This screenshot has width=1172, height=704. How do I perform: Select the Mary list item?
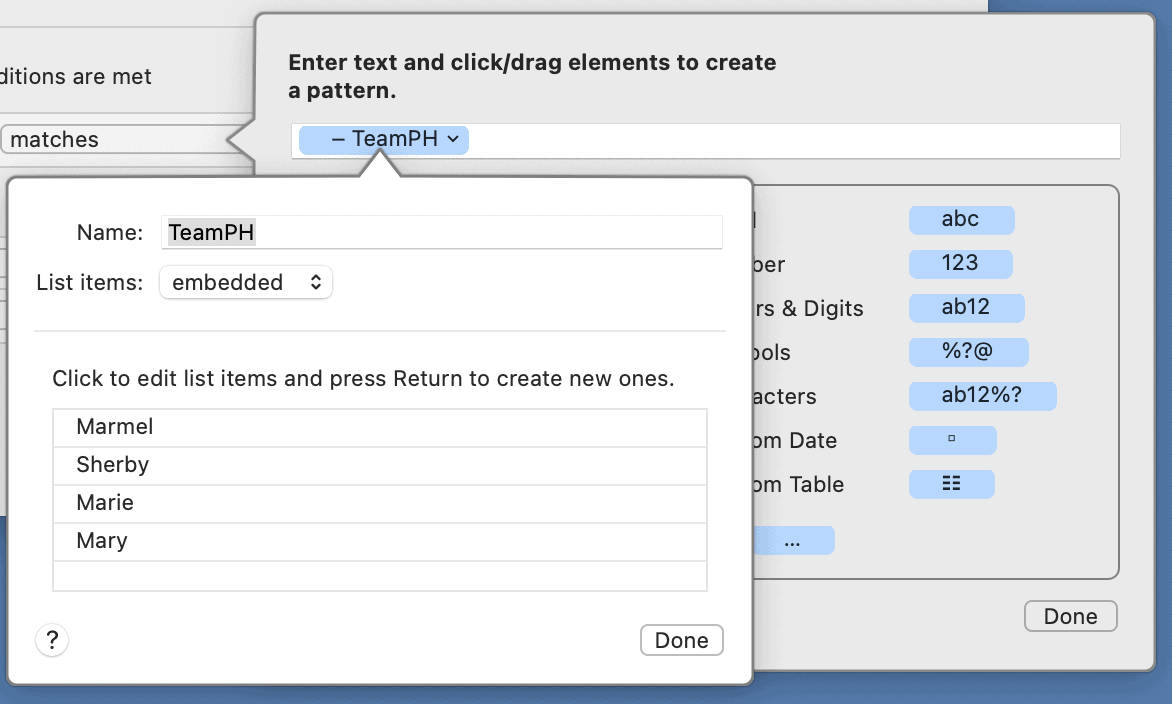(380, 542)
